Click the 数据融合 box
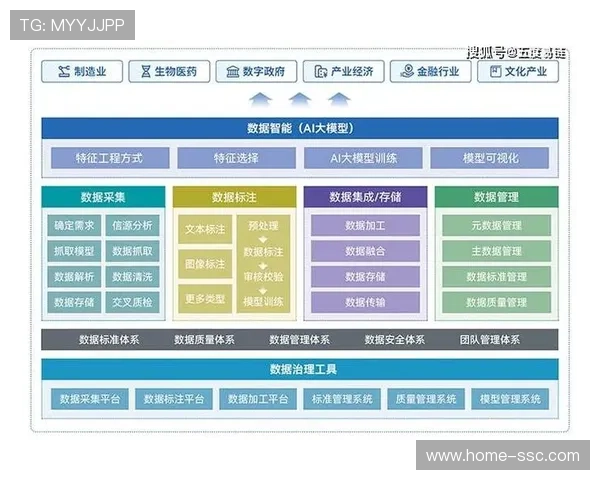600x480 pixels. [365, 251]
